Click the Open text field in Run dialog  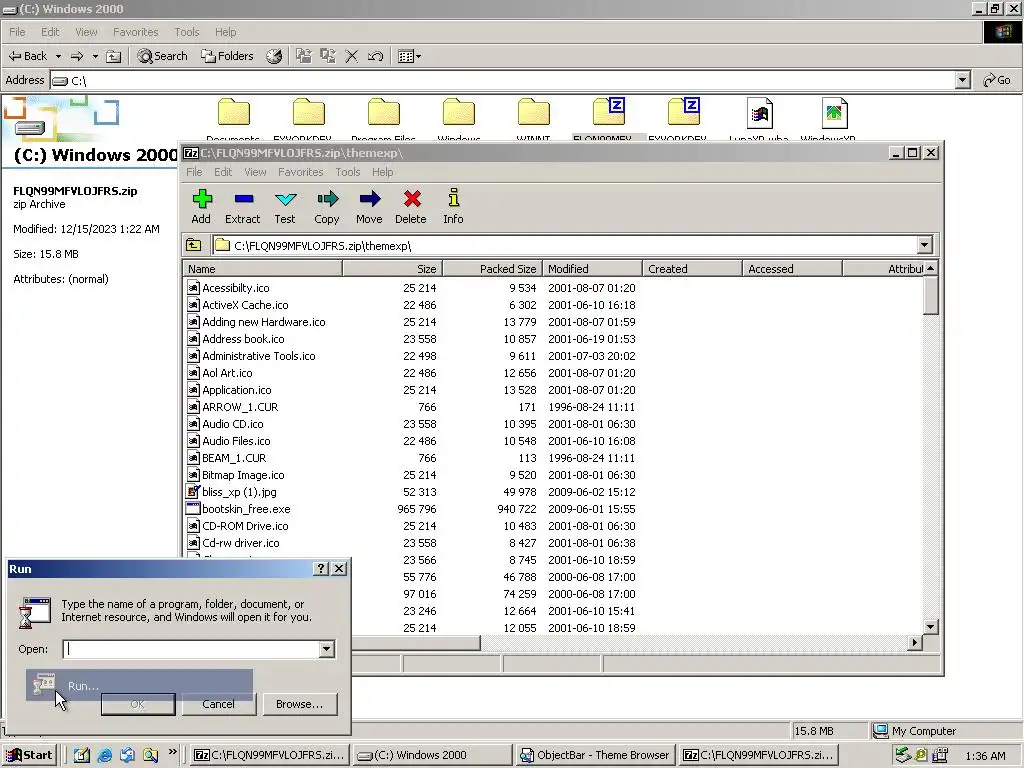tap(191, 649)
